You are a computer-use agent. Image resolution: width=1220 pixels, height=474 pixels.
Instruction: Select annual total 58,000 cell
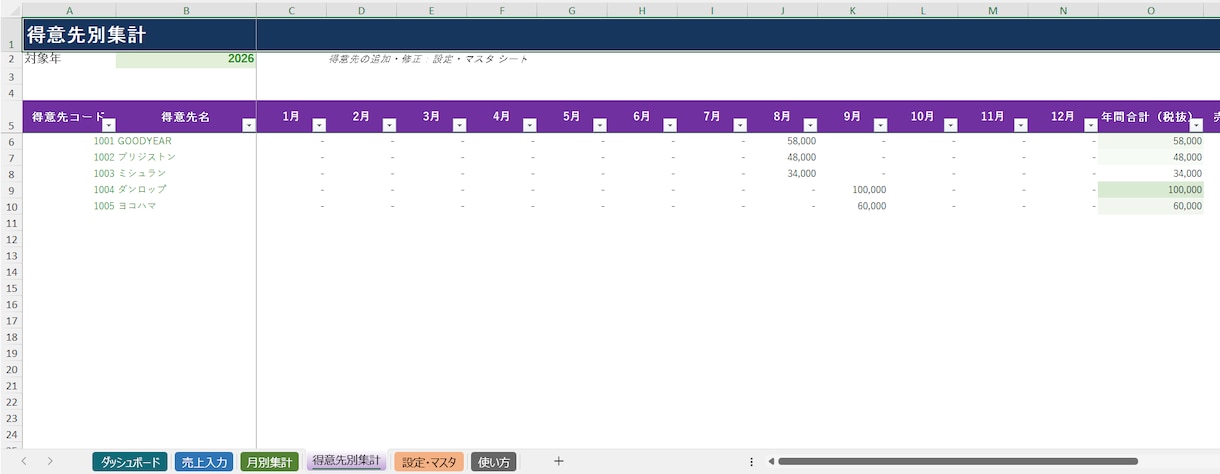[x=1151, y=141]
